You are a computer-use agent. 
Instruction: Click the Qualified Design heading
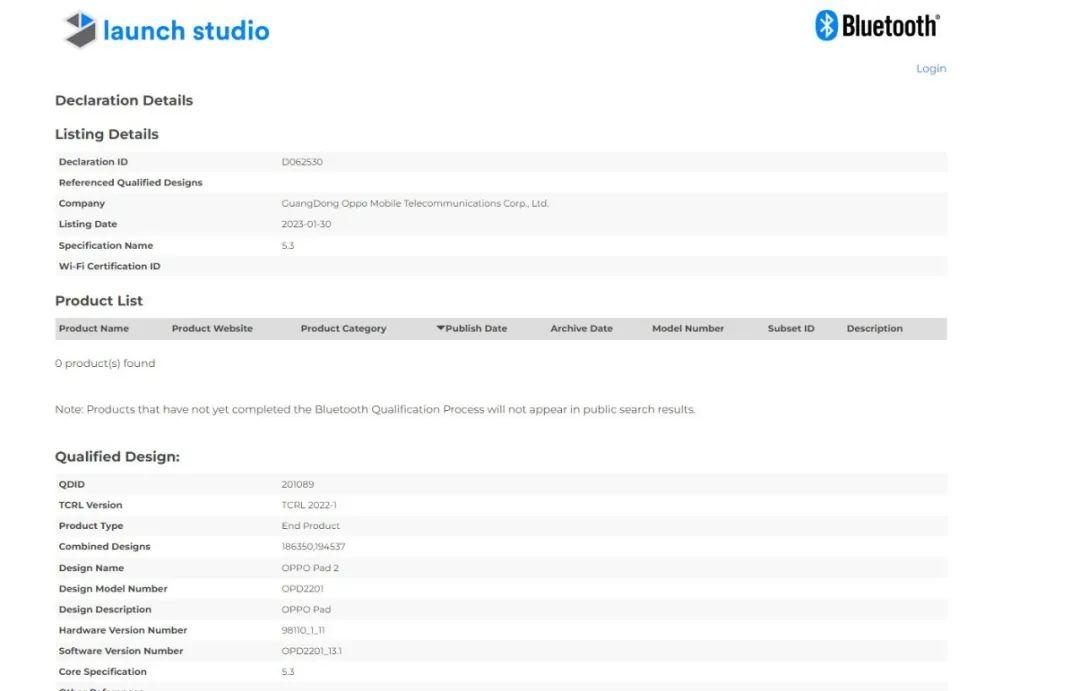(x=117, y=457)
